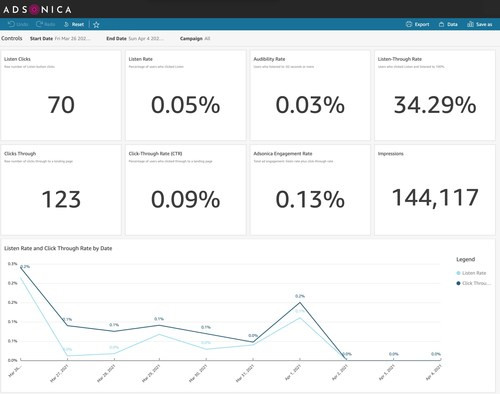
Task: Toggle Listen Rate series in legend
Action: (471, 273)
